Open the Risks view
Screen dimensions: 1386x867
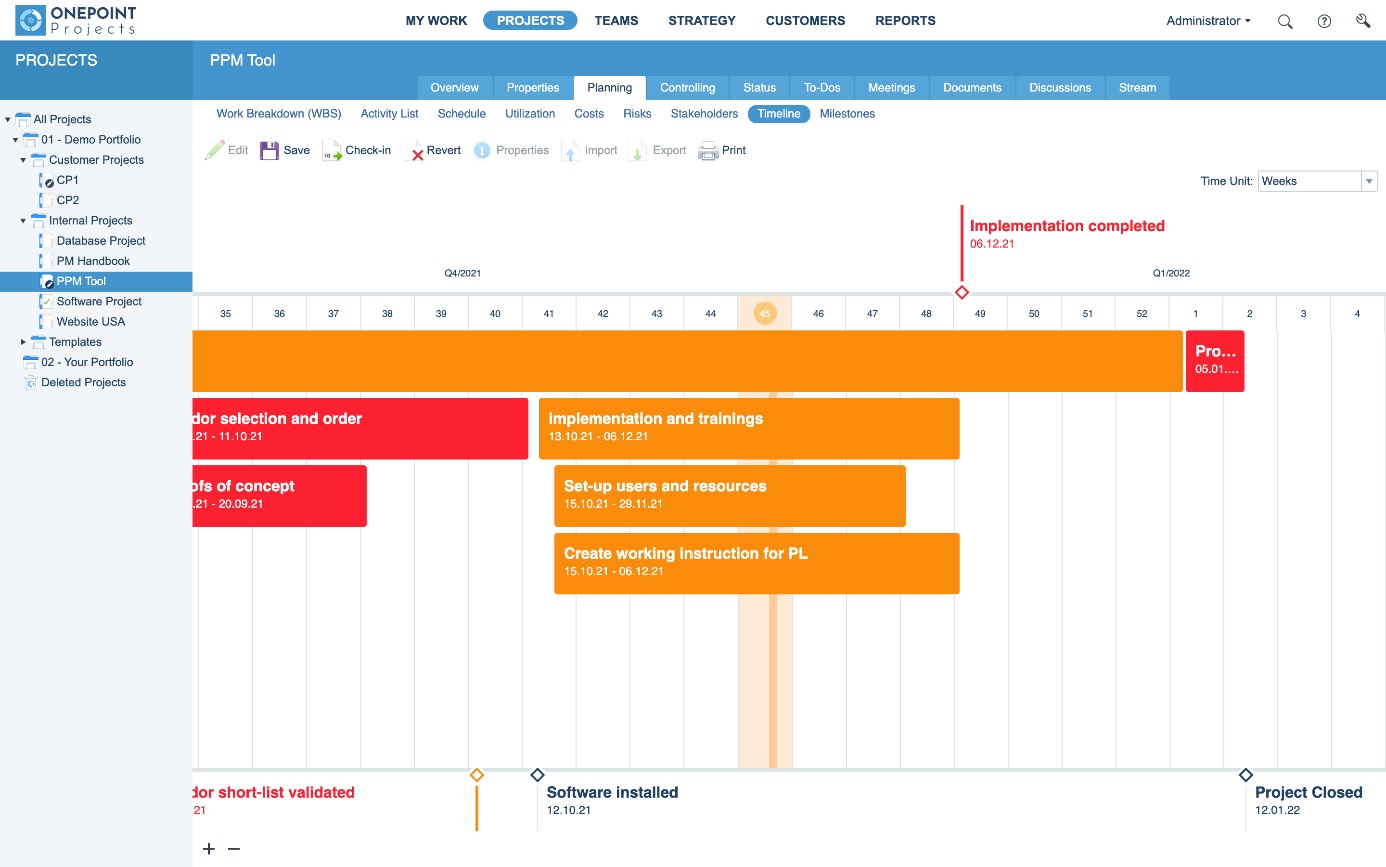click(x=637, y=114)
